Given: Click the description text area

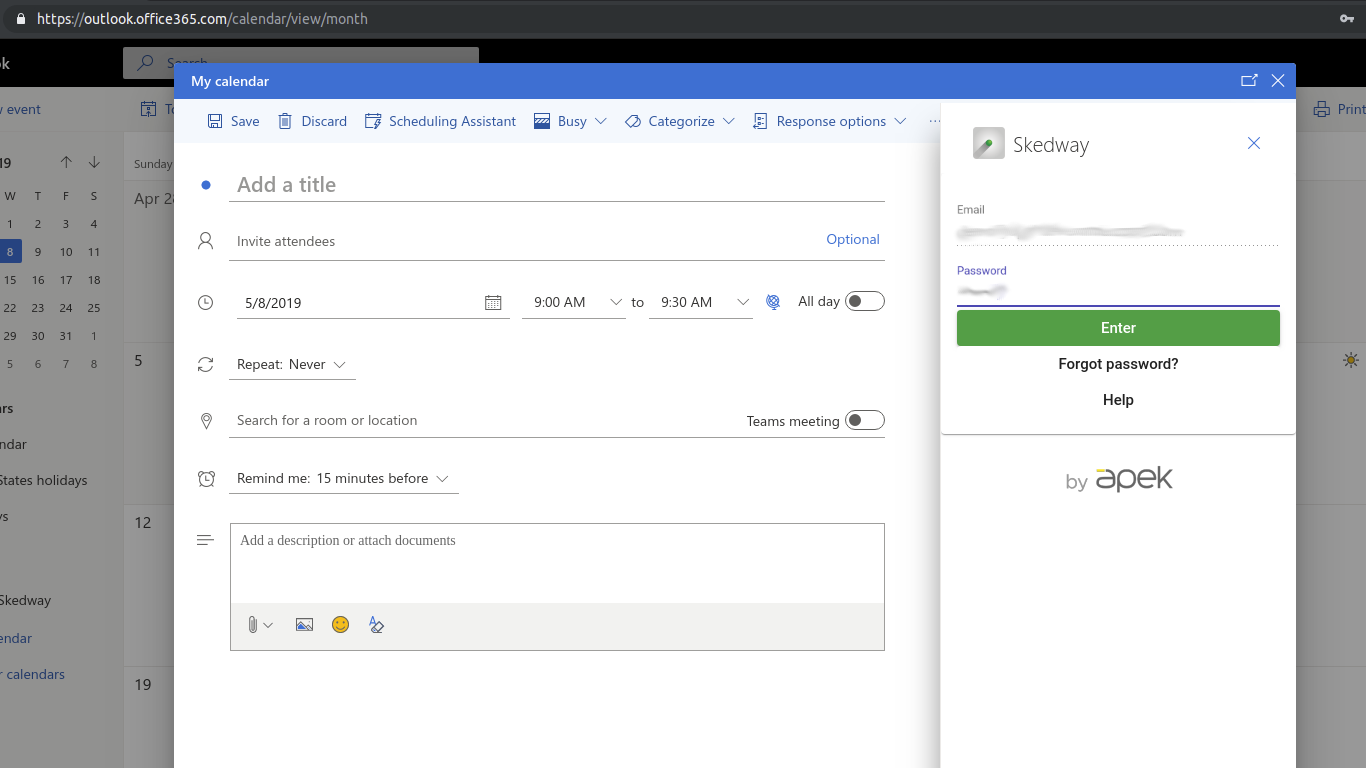Looking at the screenshot, I should point(557,563).
